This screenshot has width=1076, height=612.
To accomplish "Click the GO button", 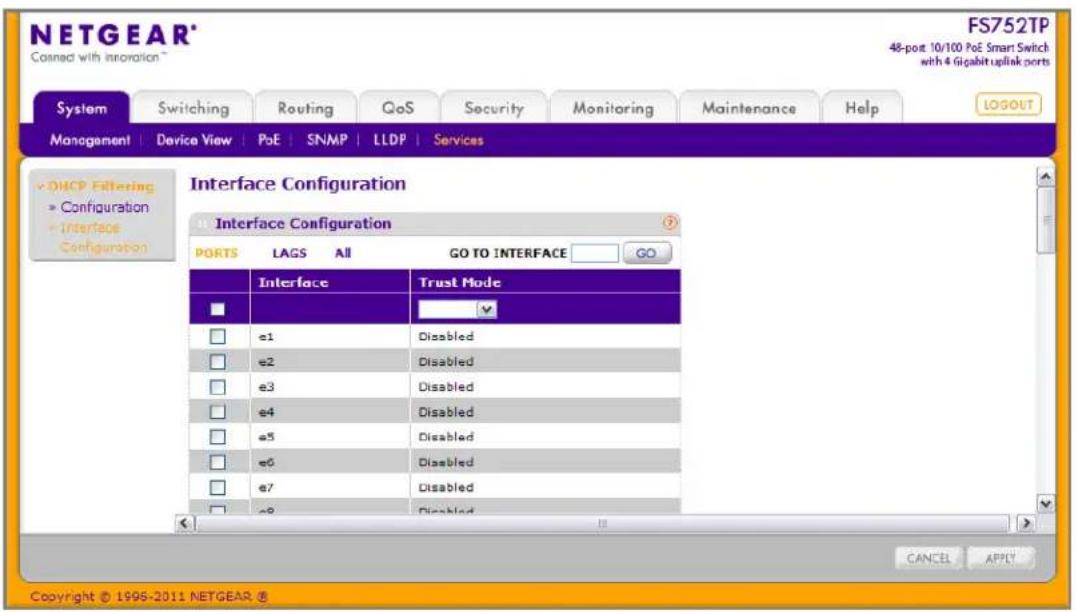I will tap(646, 253).
